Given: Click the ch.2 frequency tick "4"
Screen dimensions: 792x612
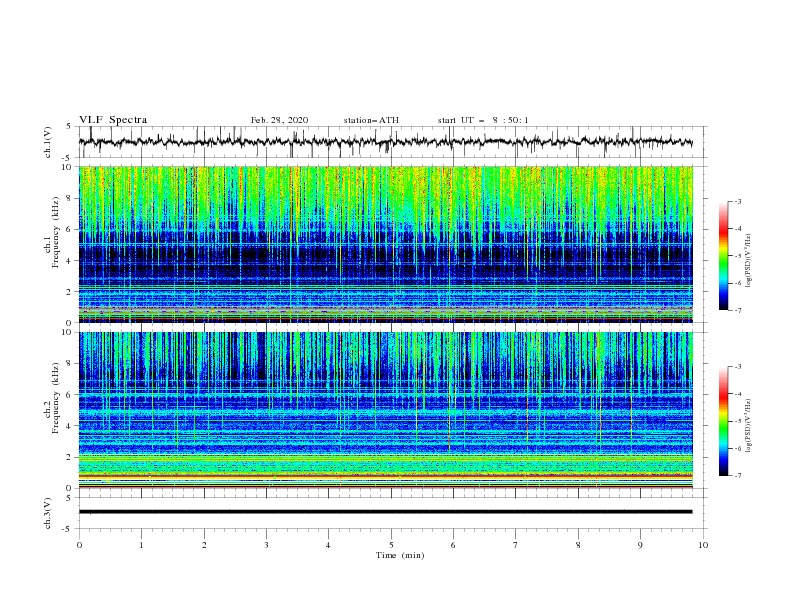Looking at the screenshot, I should 70,426.
